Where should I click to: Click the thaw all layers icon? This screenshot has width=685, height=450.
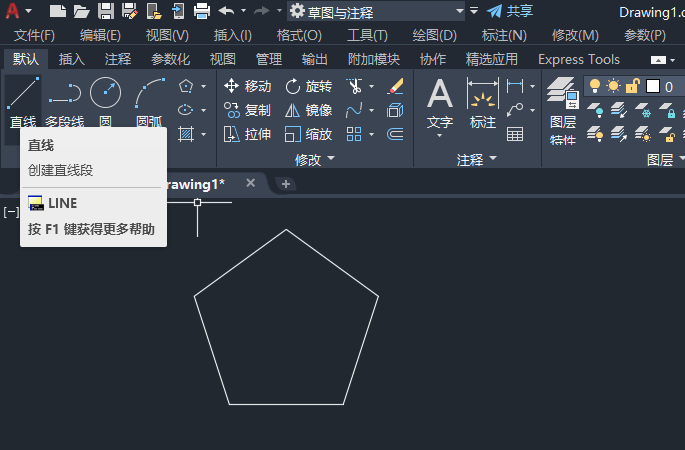(x=643, y=134)
